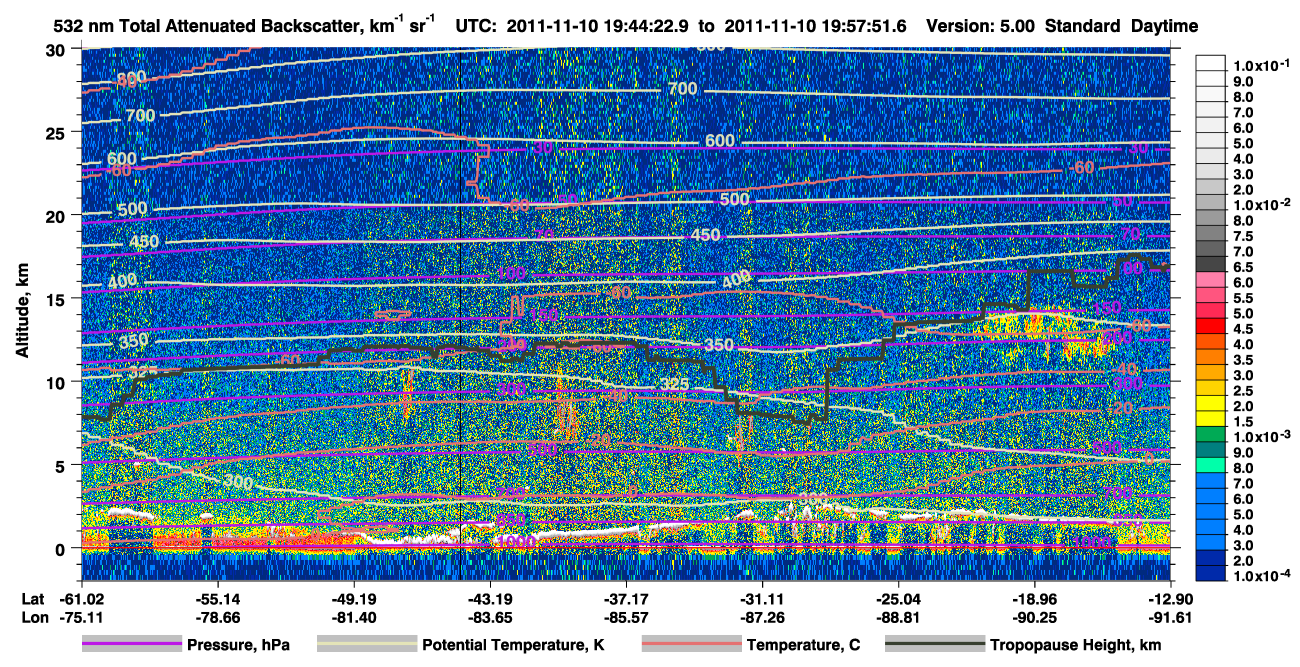Screen dimensions: 1300x667
Task: Click the longitude value '-90.25'
Action: (1035, 618)
